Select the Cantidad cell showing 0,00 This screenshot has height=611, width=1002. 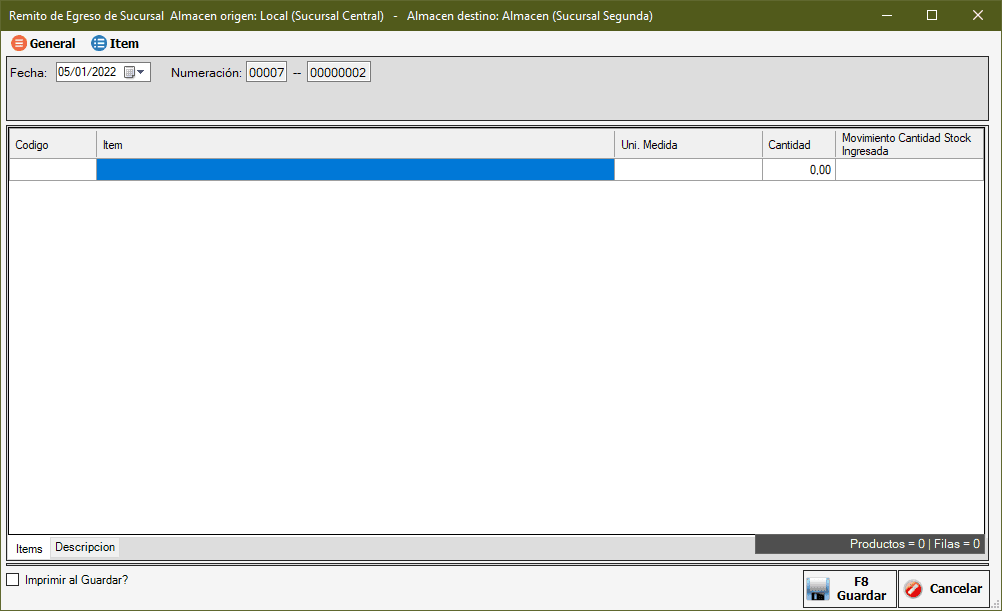pyautogui.click(x=798, y=170)
